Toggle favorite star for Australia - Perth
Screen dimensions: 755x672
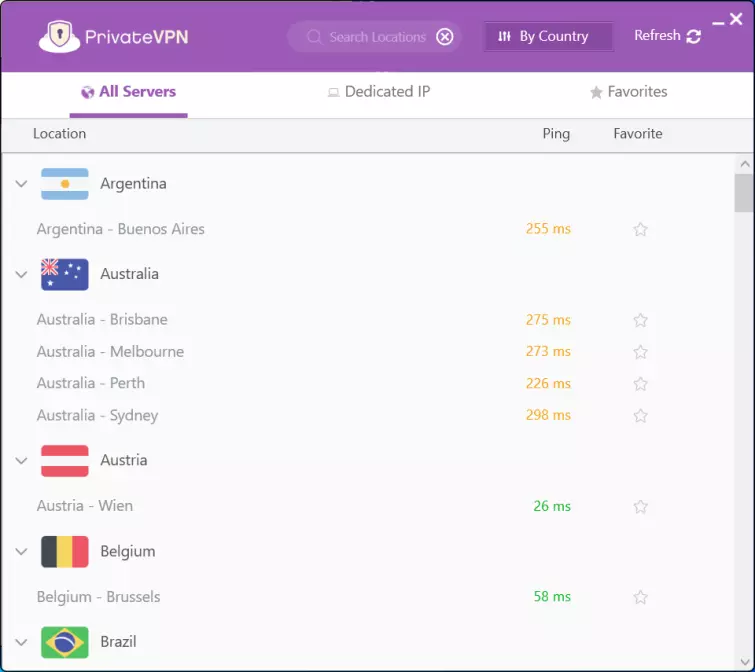(x=640, y=384)
